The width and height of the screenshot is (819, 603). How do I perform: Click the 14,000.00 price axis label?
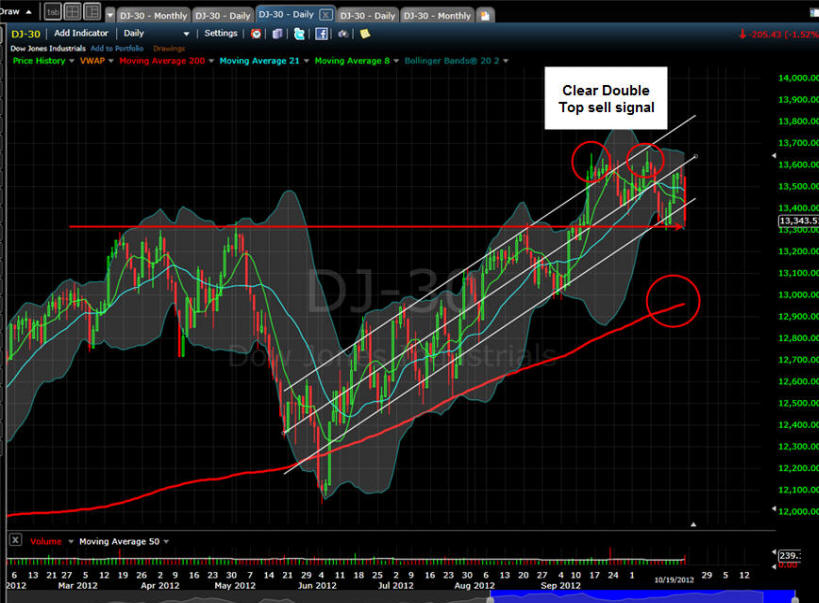[798, 78]
